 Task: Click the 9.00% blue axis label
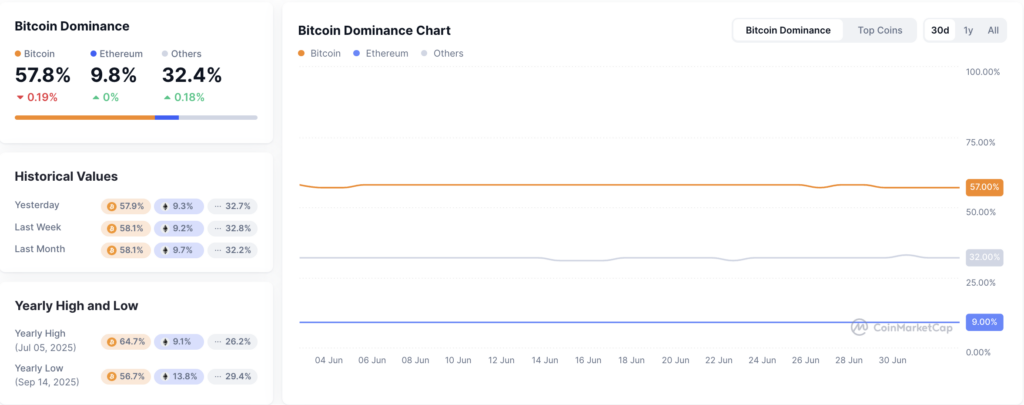[x=984, y=322]
